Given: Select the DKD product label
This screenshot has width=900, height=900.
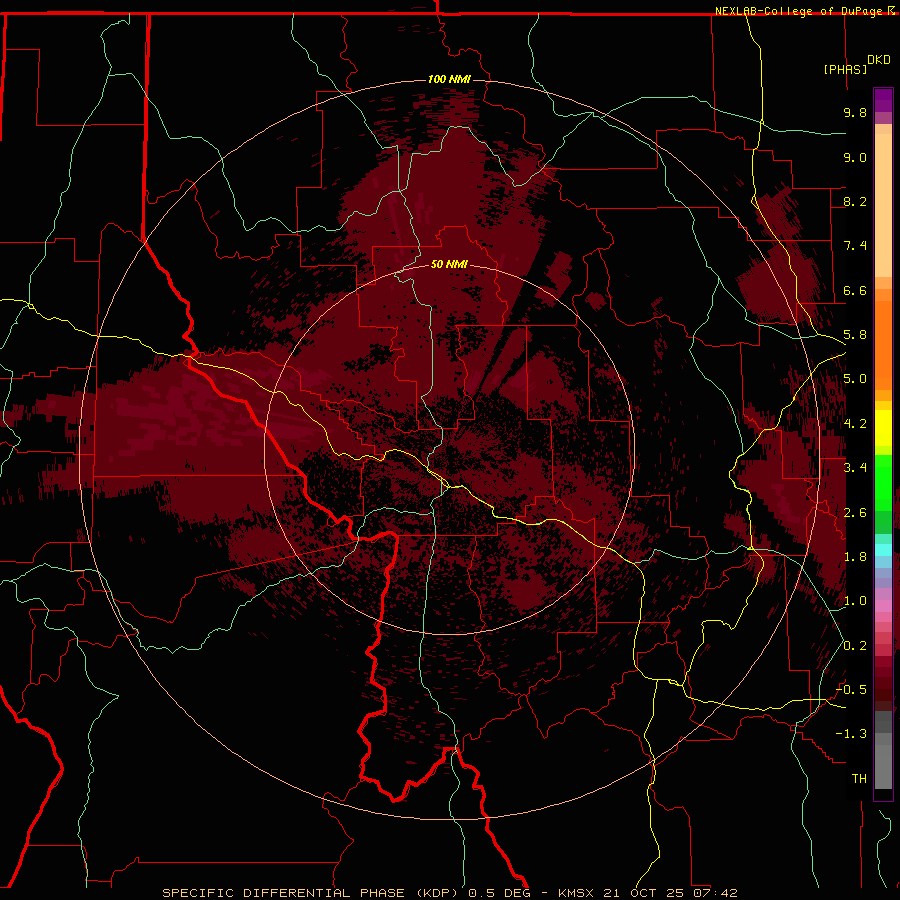Looking at the screenshot, I should [878, 60].
